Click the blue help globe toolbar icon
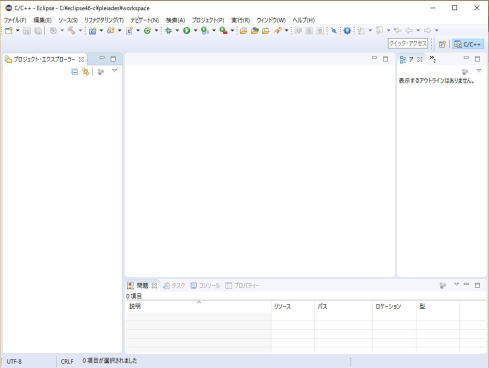The image size is (489, 368). tap(347, 31)
